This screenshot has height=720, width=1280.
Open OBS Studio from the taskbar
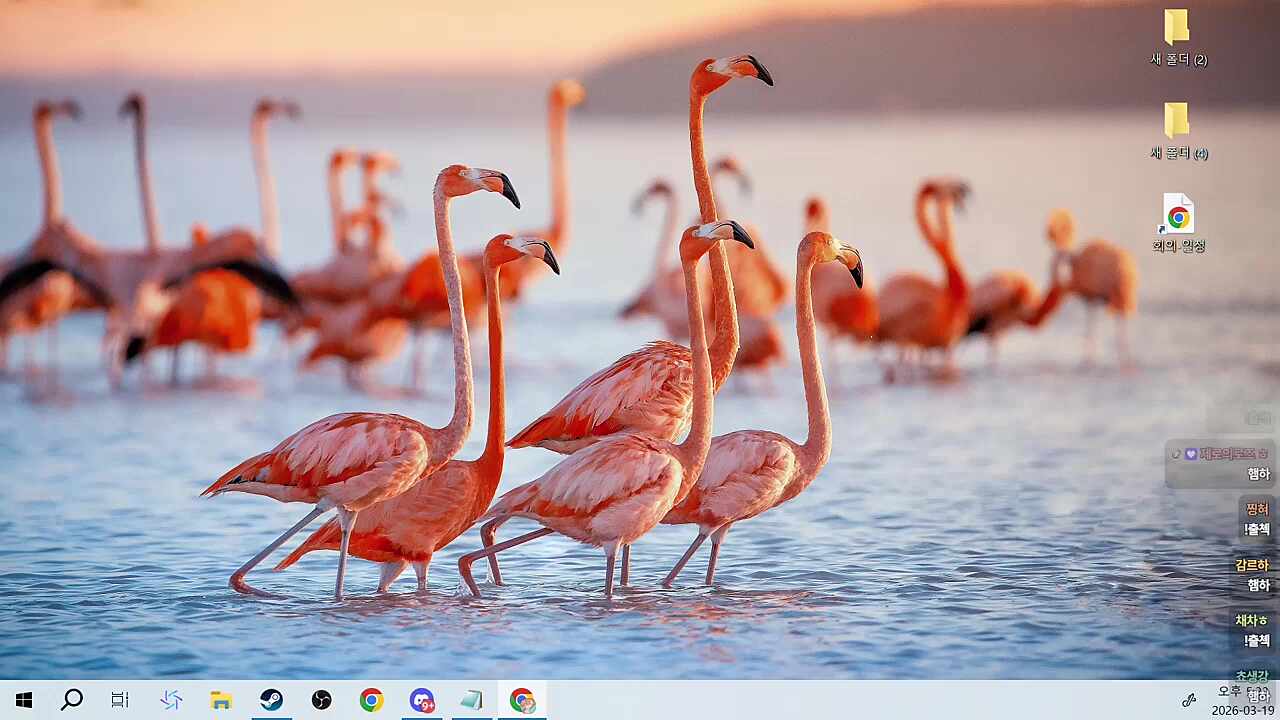pos(321,700)
